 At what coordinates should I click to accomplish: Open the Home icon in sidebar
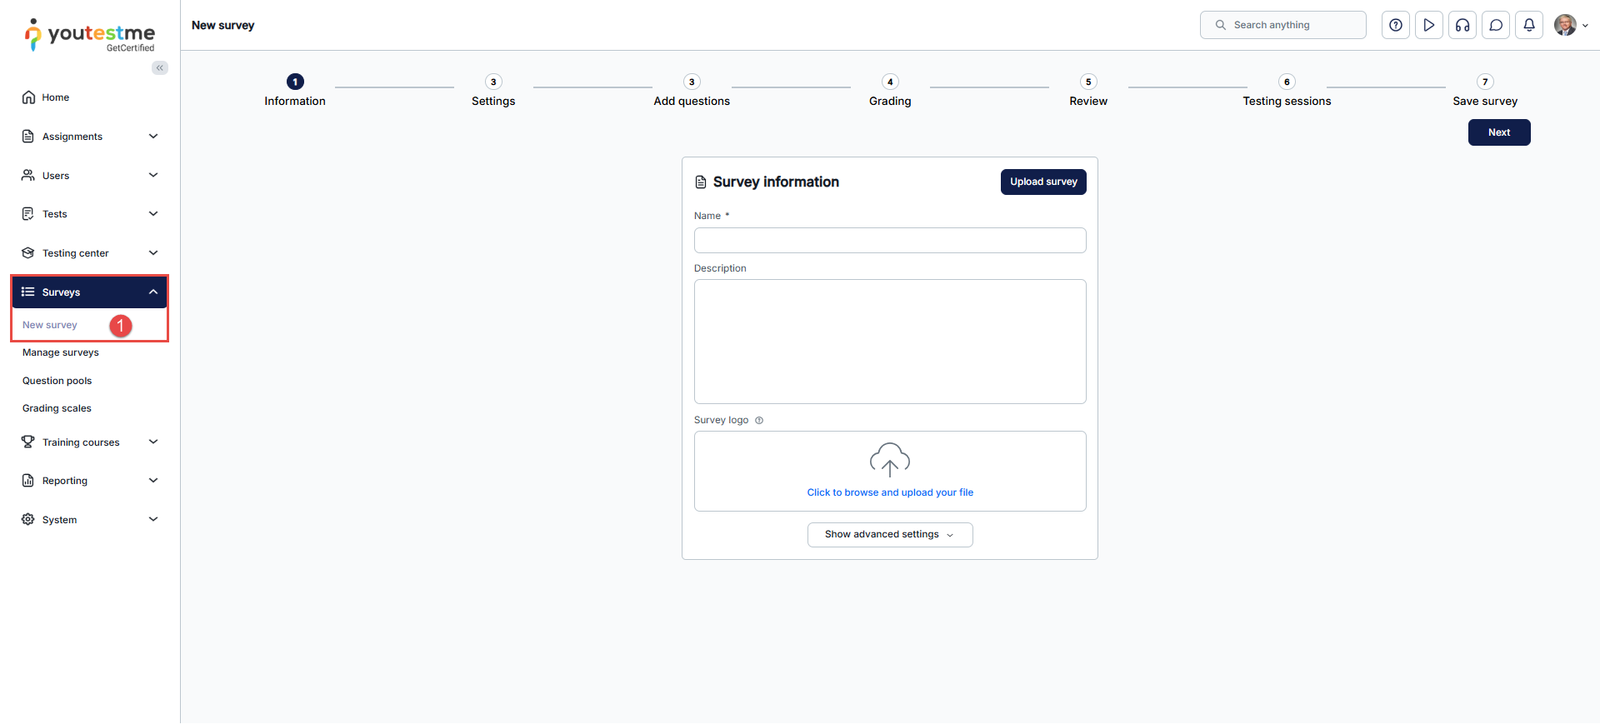[x=28, y=97]
